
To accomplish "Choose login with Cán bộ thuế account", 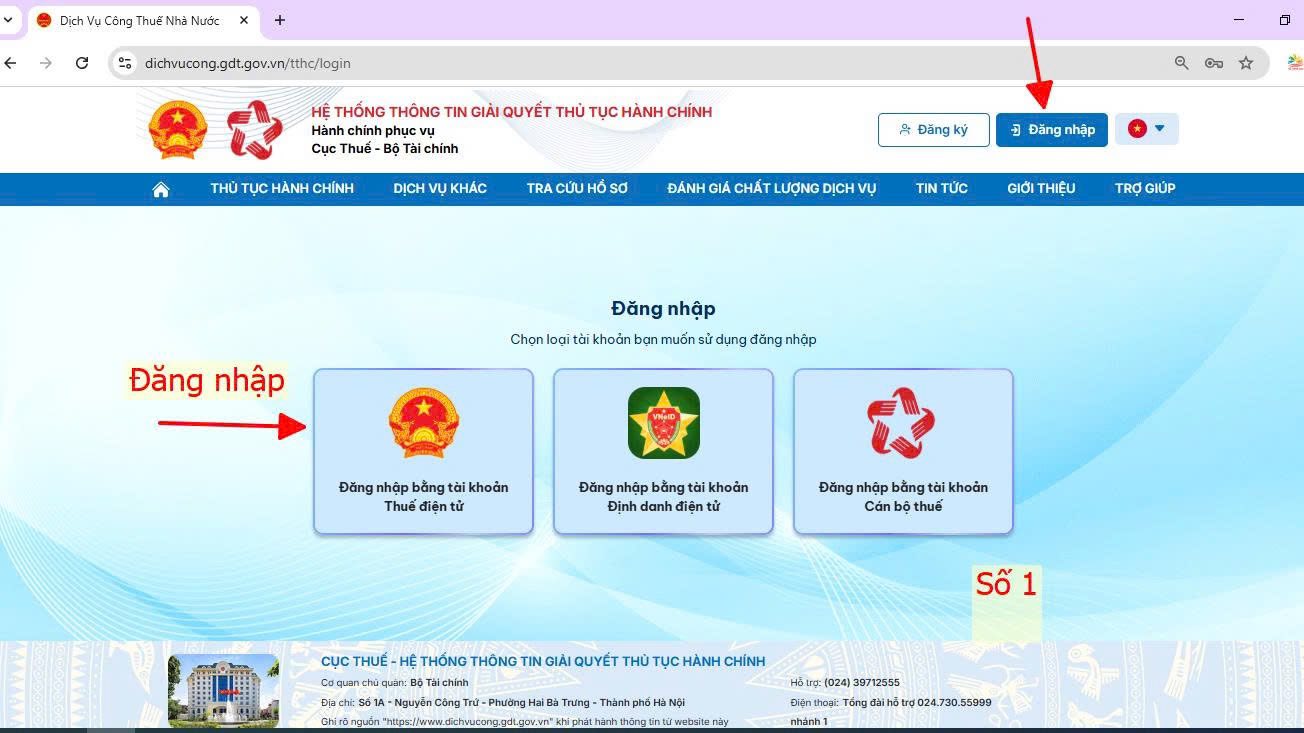I will coord(903,452).
